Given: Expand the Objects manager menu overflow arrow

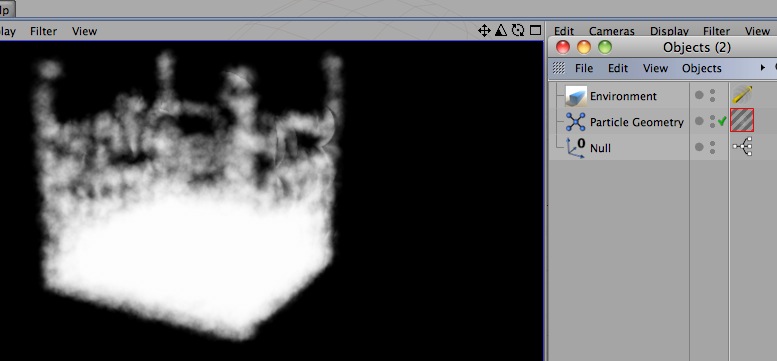Looking at the screenshot, I should tap(763, 68).
